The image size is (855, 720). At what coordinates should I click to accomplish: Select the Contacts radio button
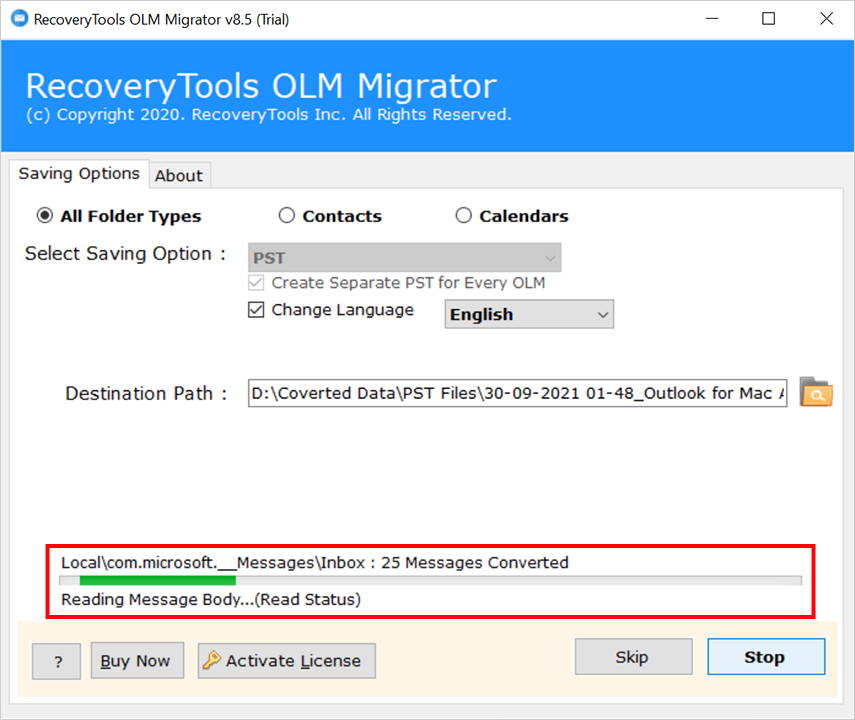(287, 215)
